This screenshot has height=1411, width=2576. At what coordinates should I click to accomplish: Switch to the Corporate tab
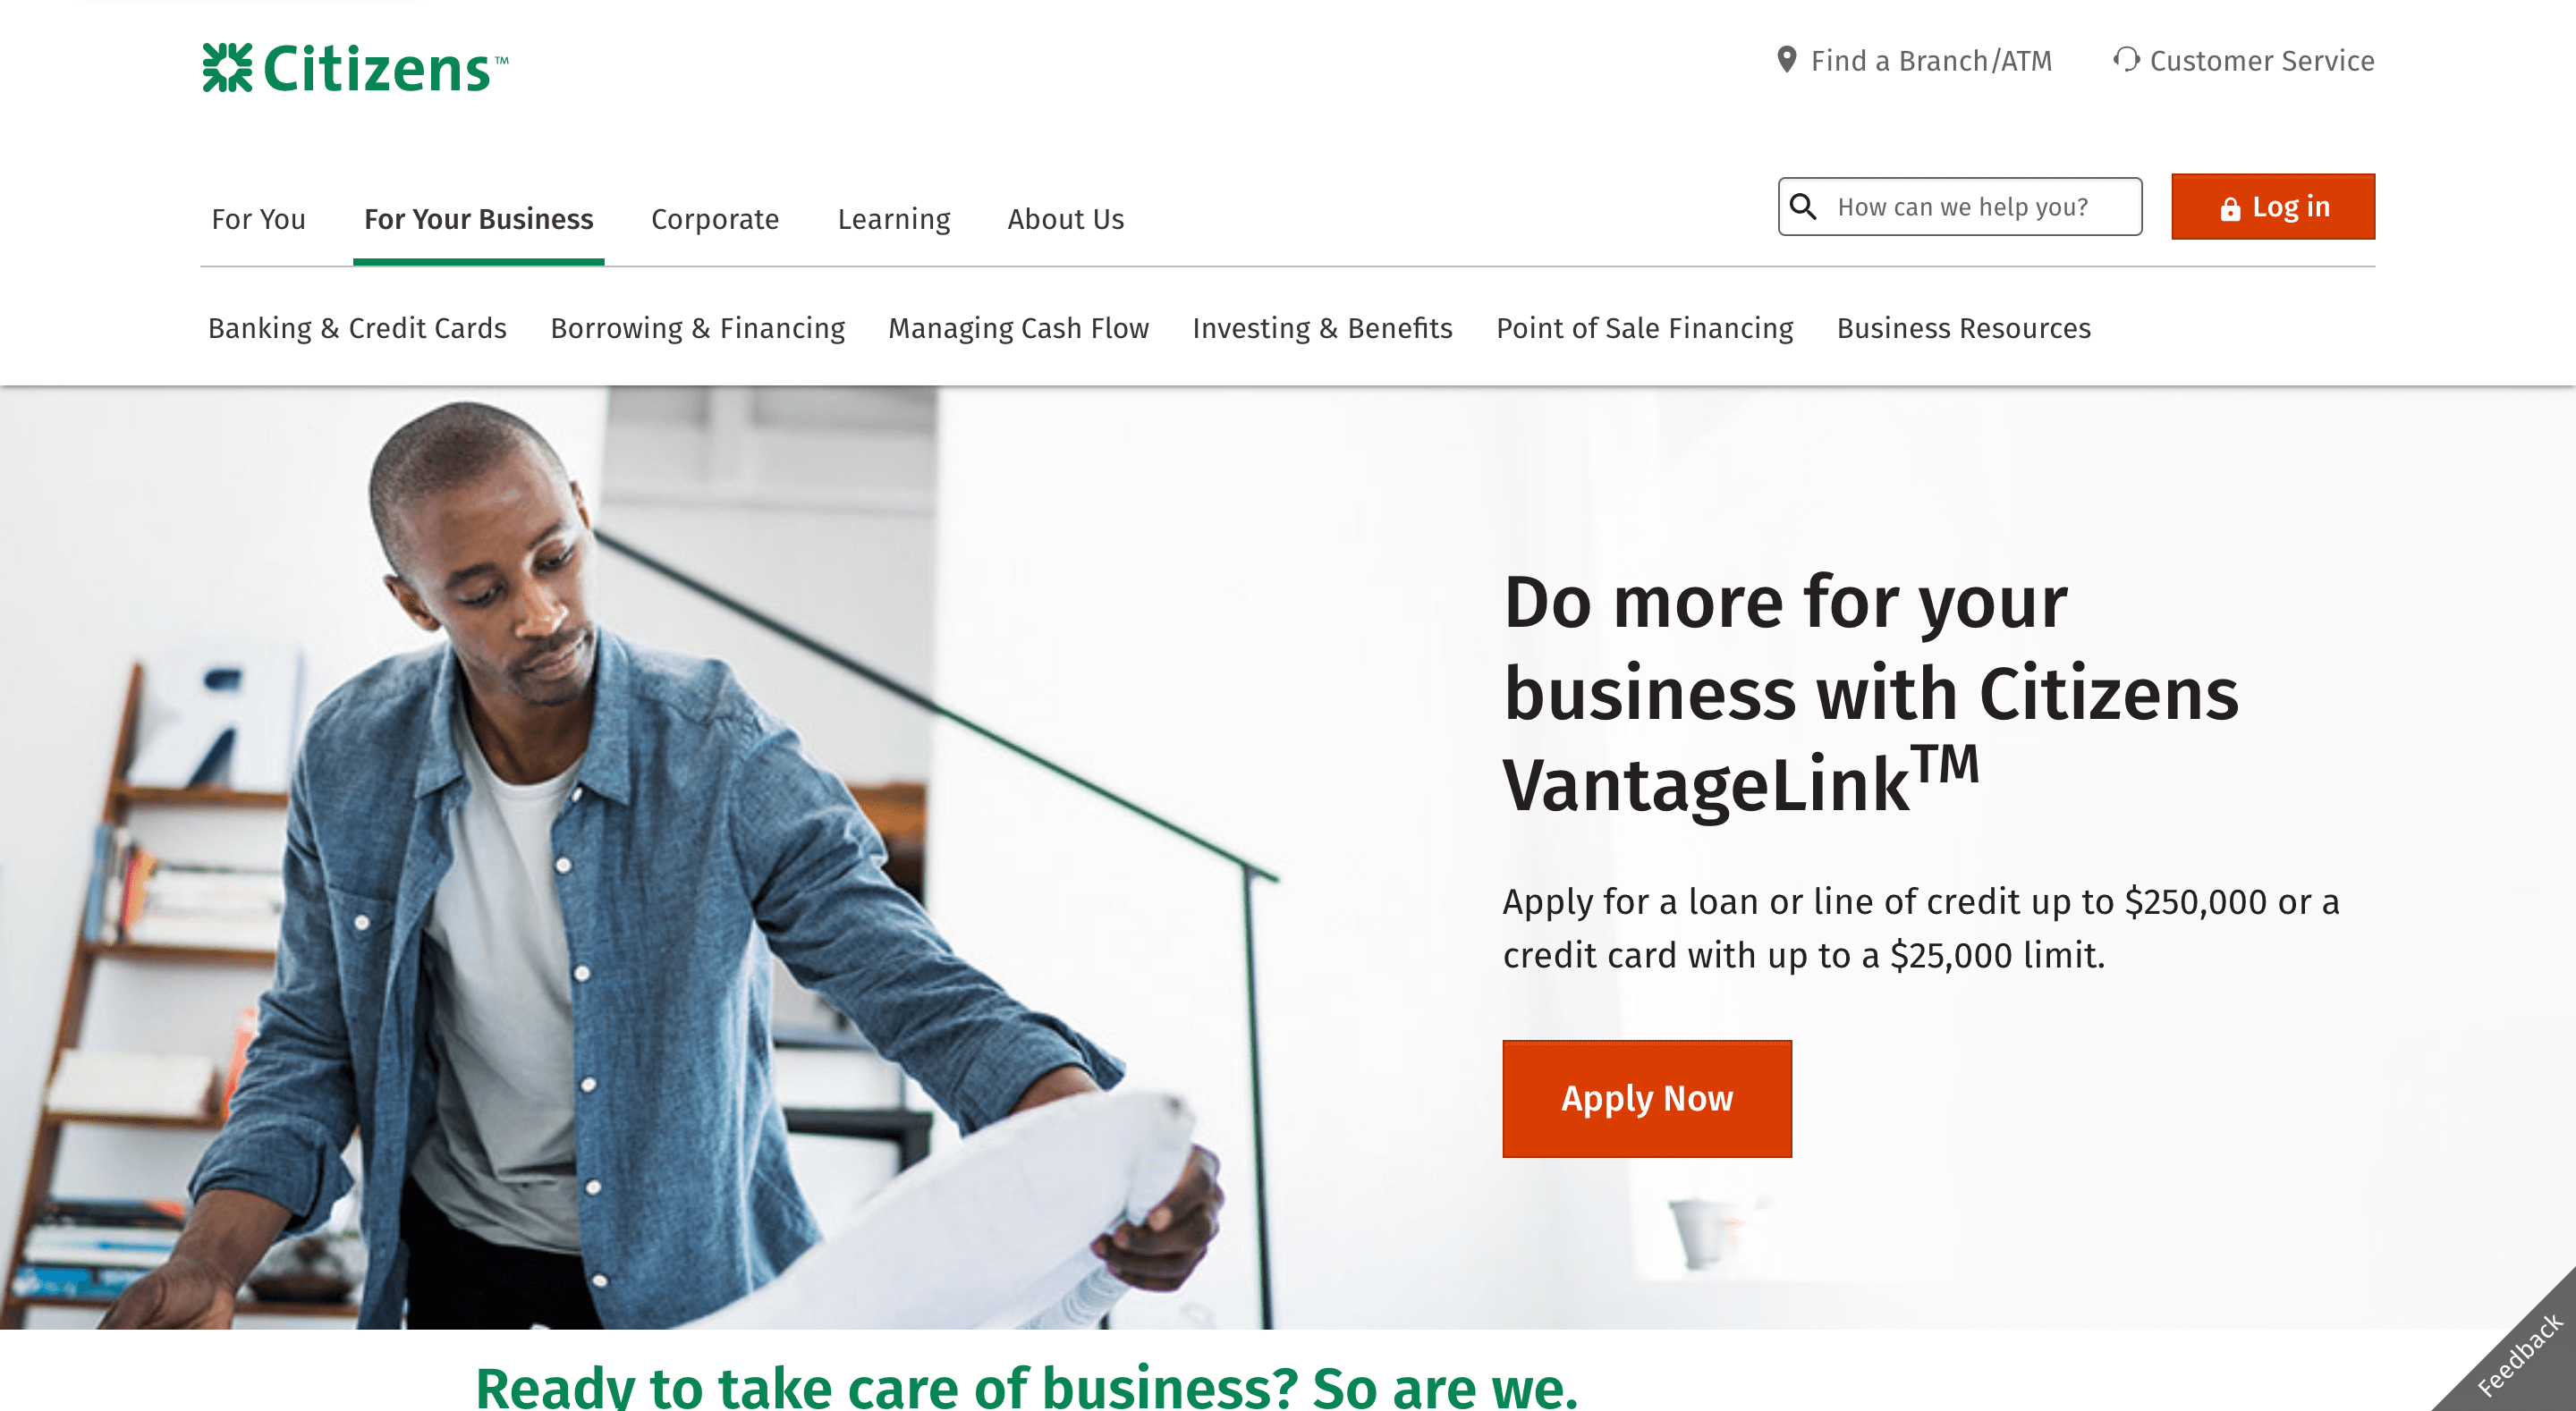715,219
